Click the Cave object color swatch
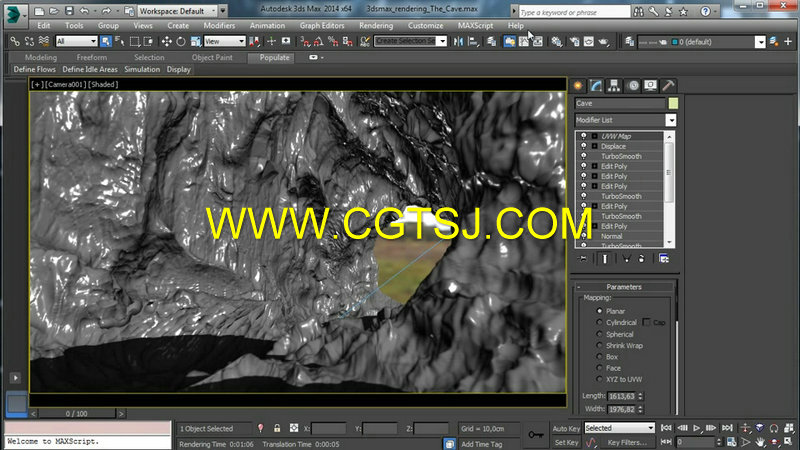Image resolution: width=800 pixels, height=450 pixels. click(673, 104)
